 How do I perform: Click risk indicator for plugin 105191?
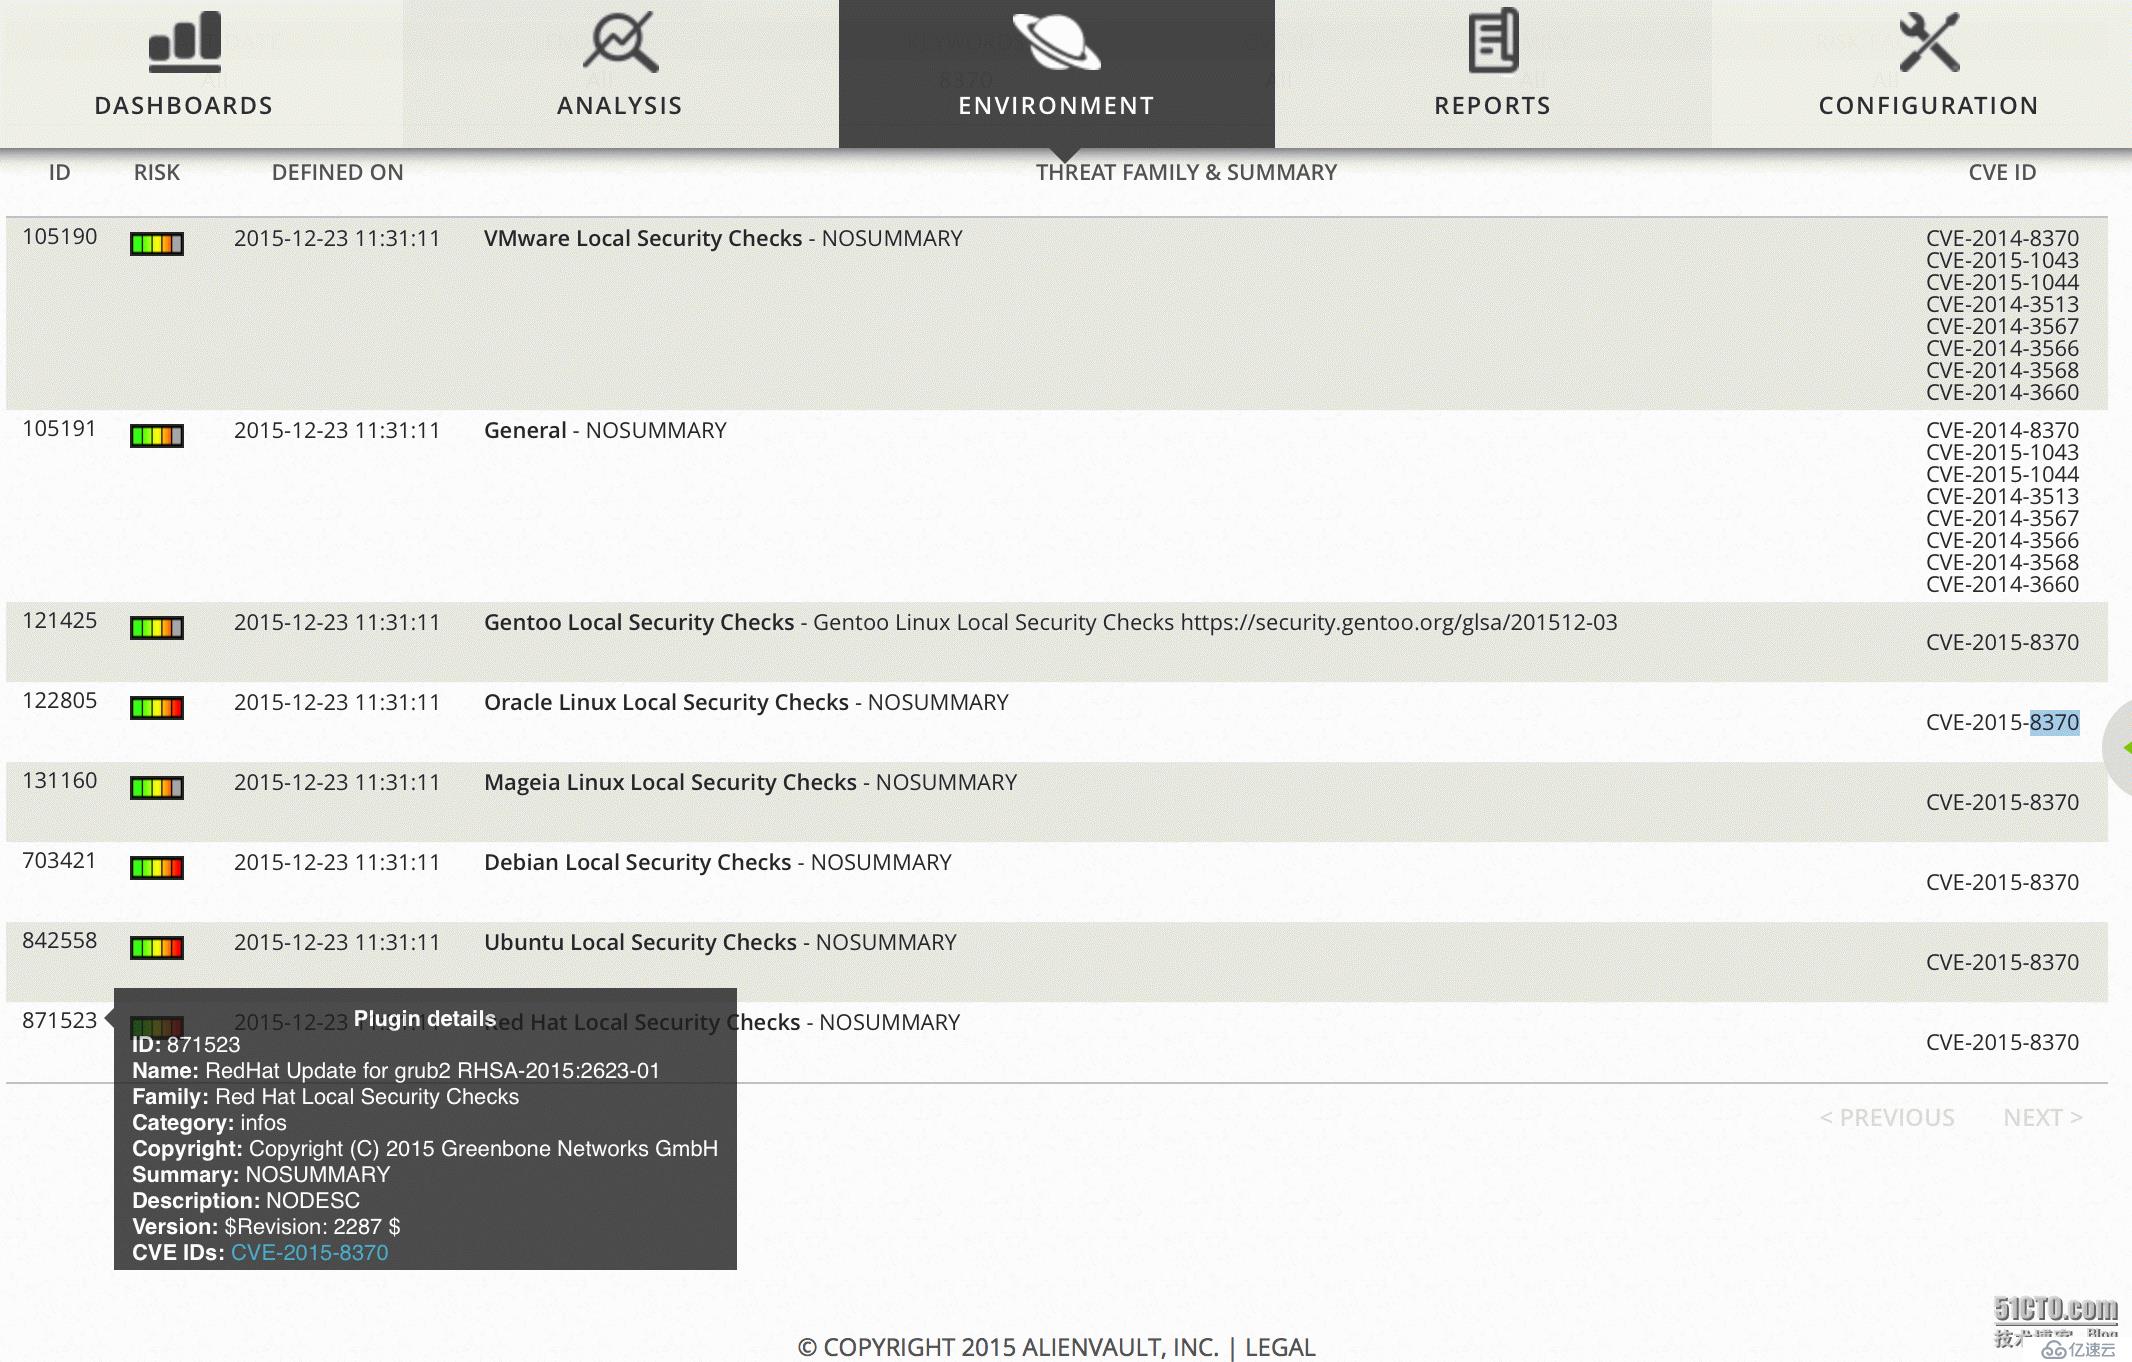tap(157, 435)
